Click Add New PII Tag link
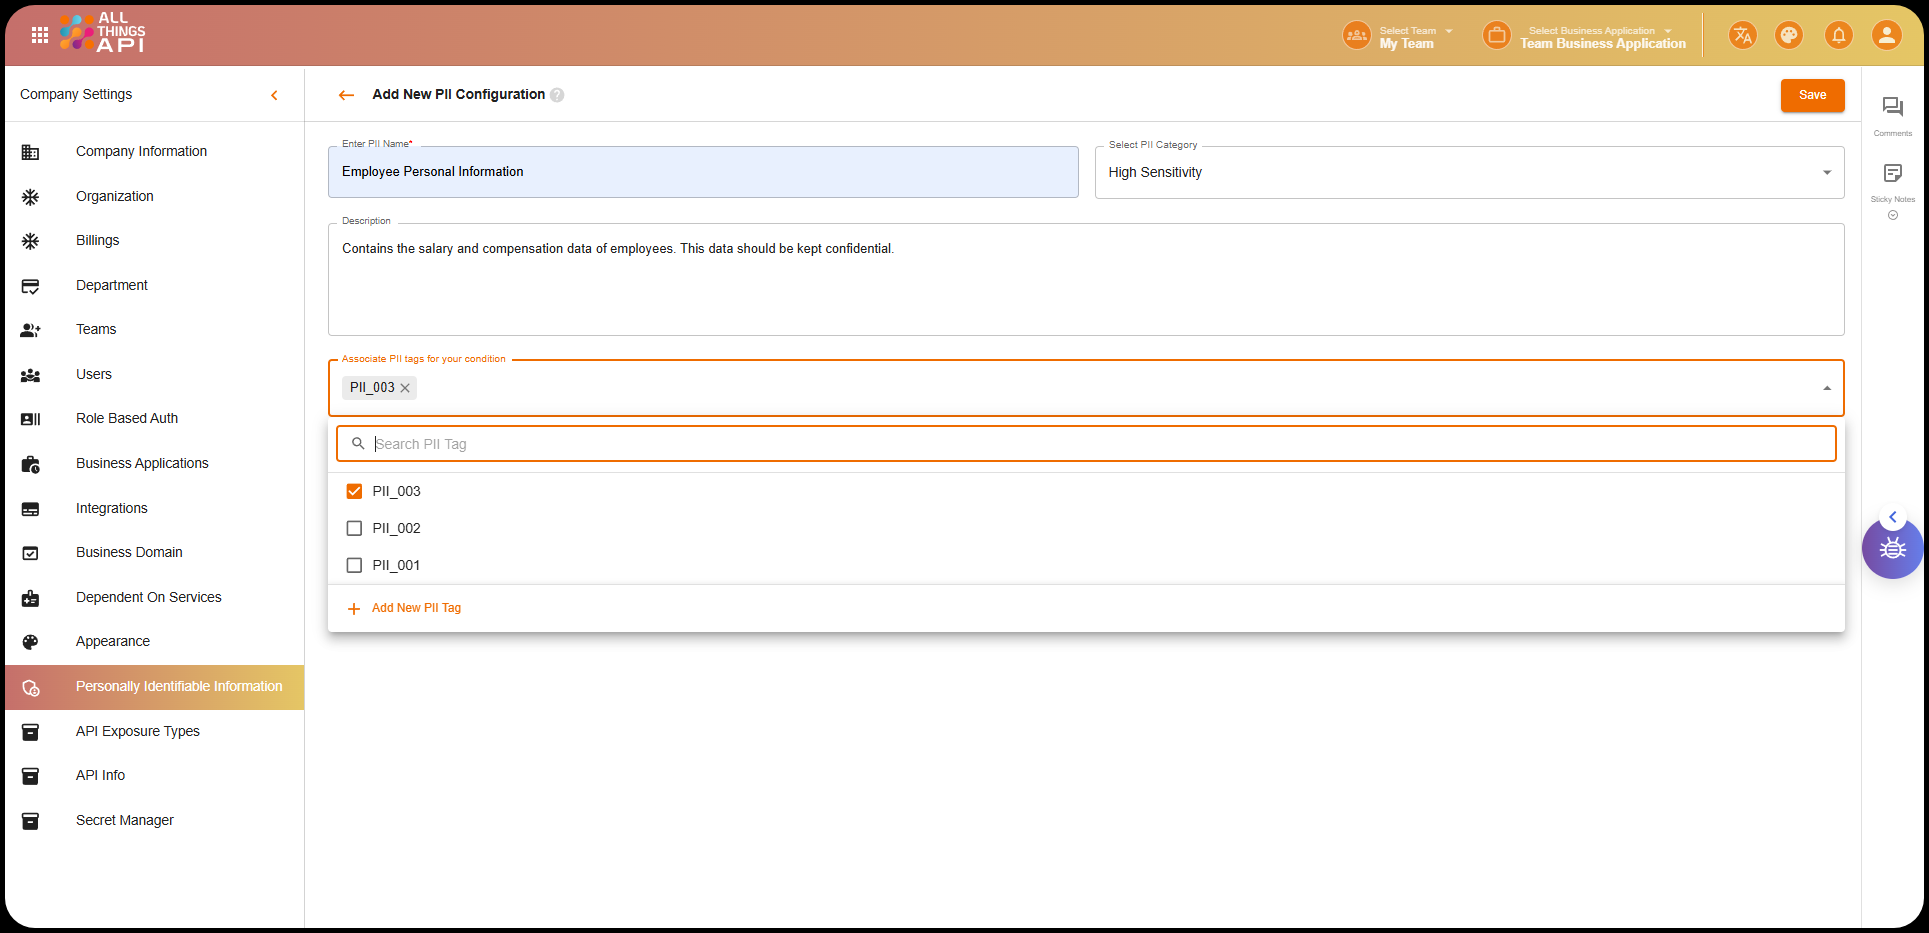1929x933 pixels. (x=416, y=608)
